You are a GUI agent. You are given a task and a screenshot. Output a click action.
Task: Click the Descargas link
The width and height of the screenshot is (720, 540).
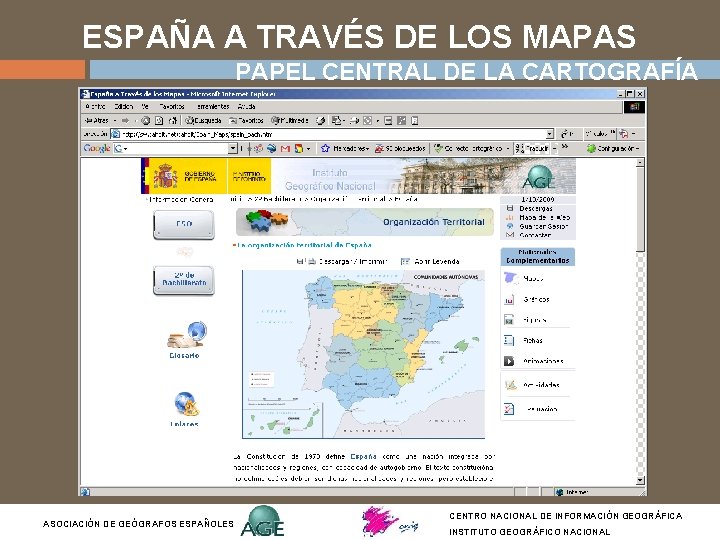(535, 208)
